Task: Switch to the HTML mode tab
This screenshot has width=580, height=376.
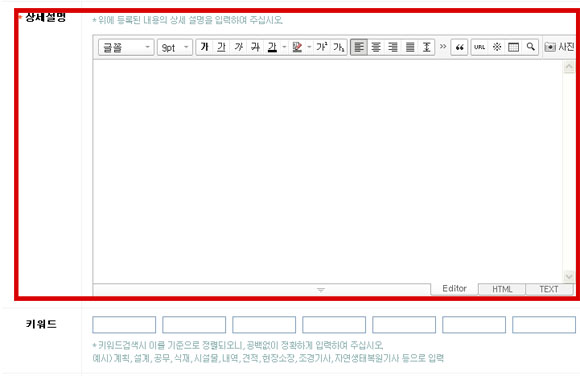Action: click(x=502, y=289)
